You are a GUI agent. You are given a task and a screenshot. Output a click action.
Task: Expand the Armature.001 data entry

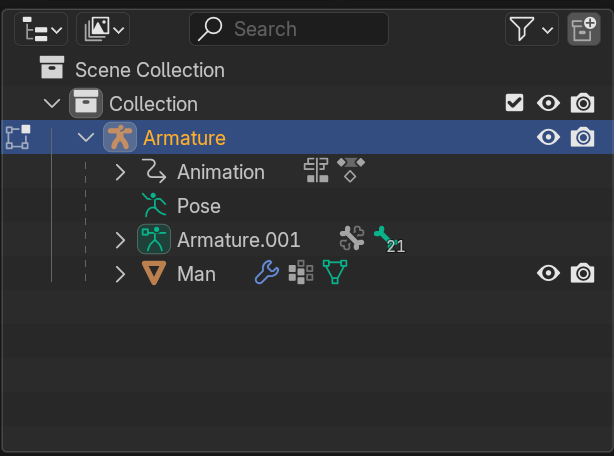tap(120, 240)
